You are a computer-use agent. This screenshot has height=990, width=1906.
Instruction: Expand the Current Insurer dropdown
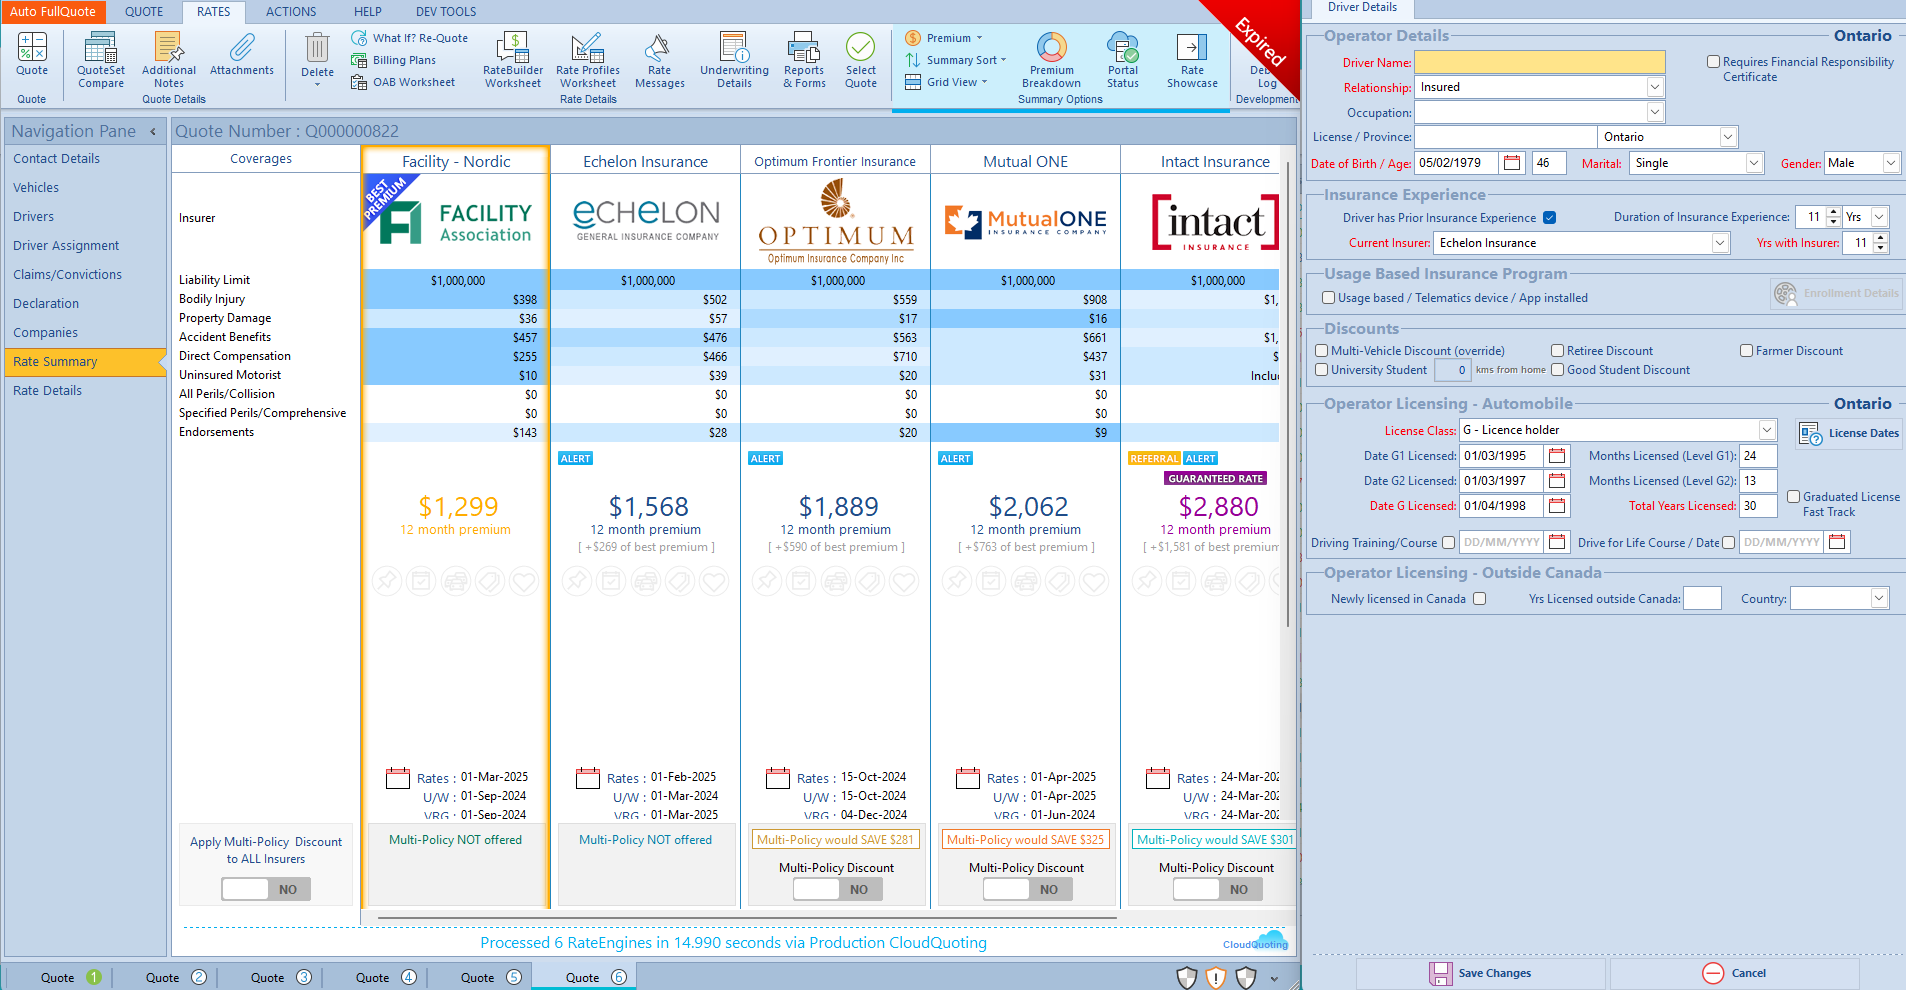point(1720,243)
